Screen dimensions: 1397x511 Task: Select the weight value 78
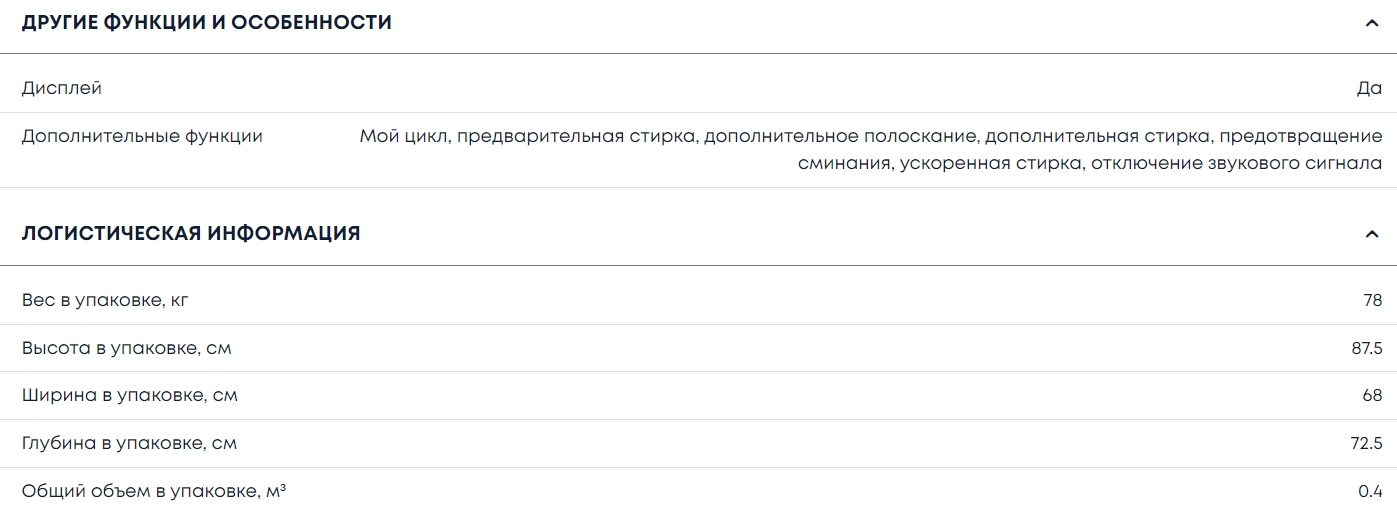coord(1372,300)
